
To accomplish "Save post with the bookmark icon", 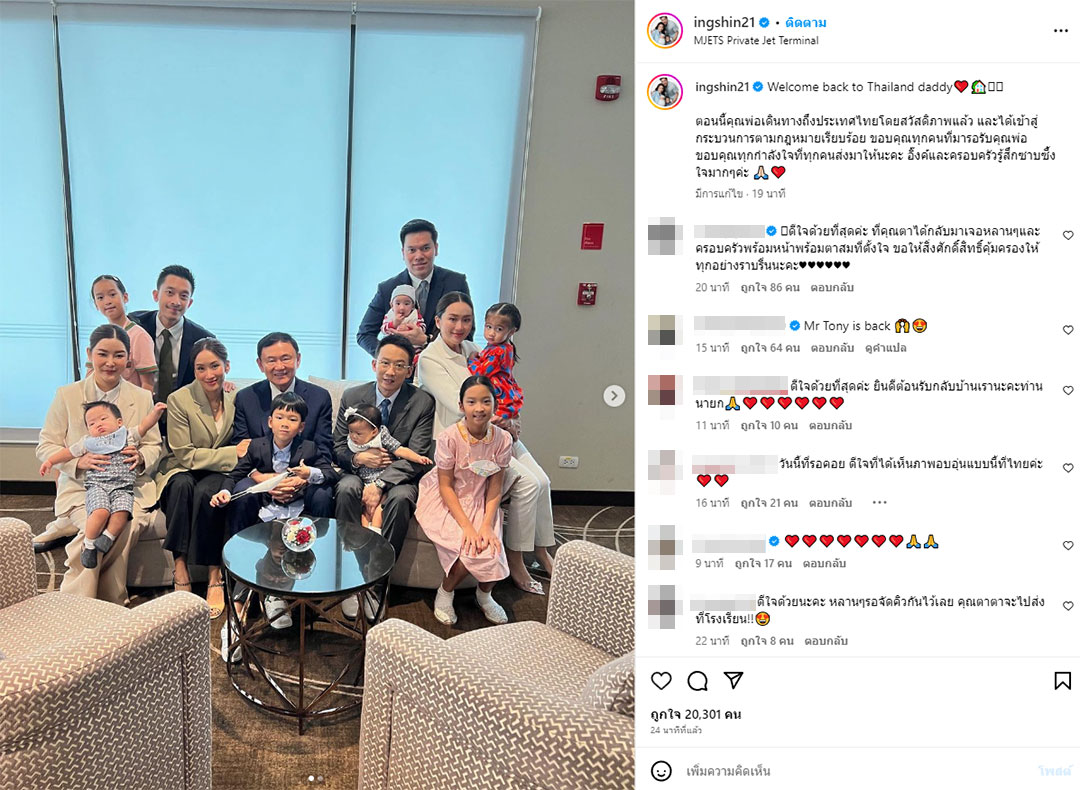I will pos(1062,680).
